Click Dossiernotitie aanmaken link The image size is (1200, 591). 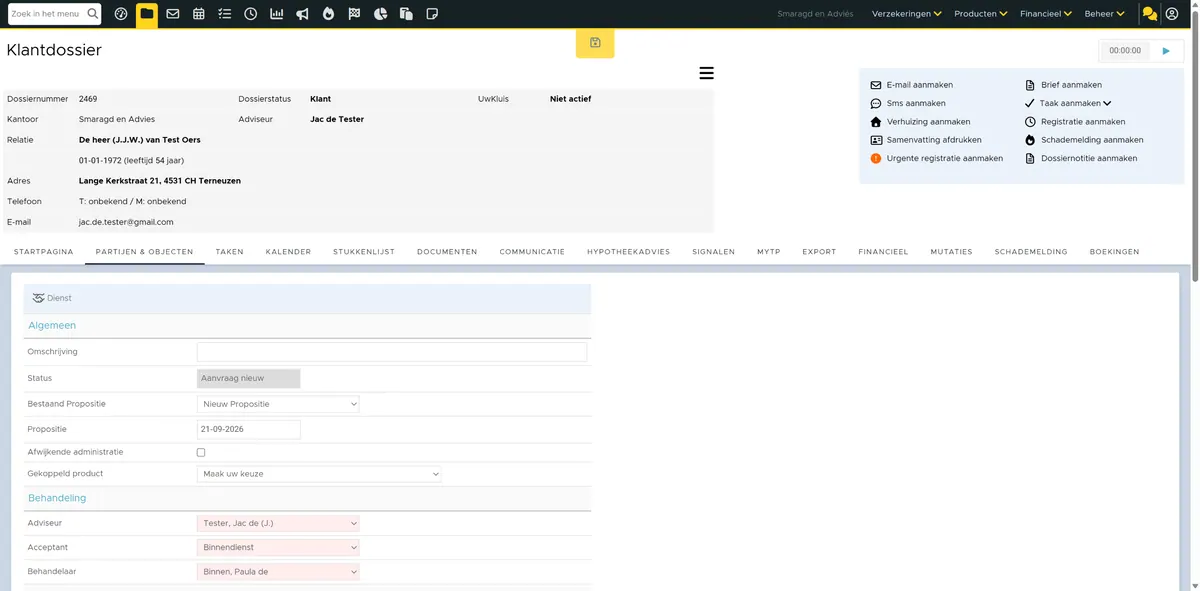1089,158
